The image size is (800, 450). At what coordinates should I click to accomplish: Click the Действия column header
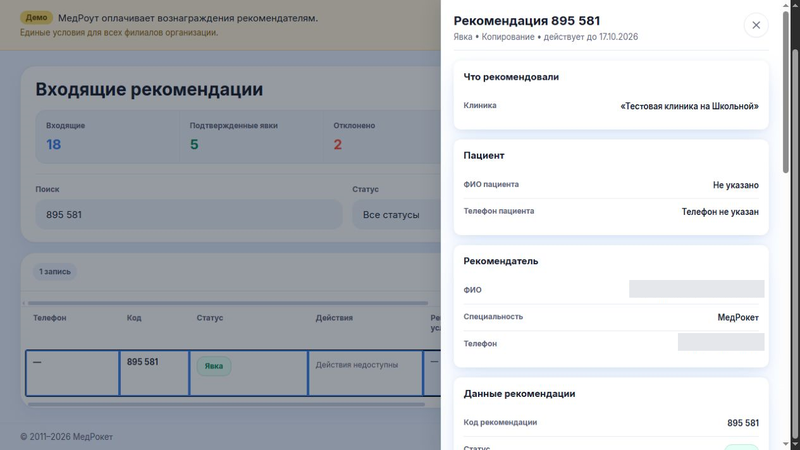(x=334, y=317)
